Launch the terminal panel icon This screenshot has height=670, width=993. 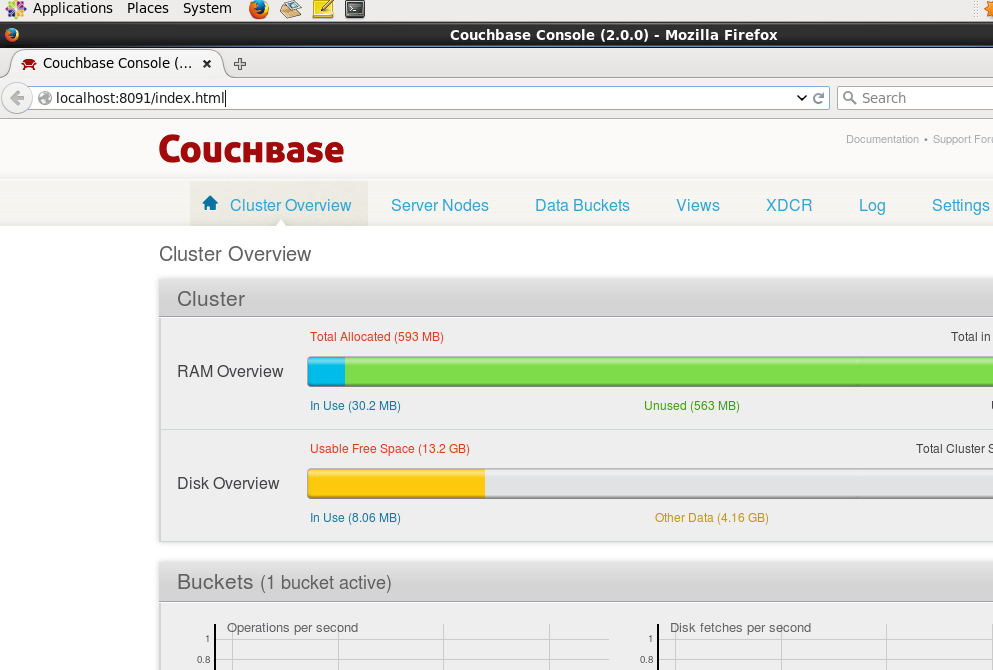tap(355, 9)
